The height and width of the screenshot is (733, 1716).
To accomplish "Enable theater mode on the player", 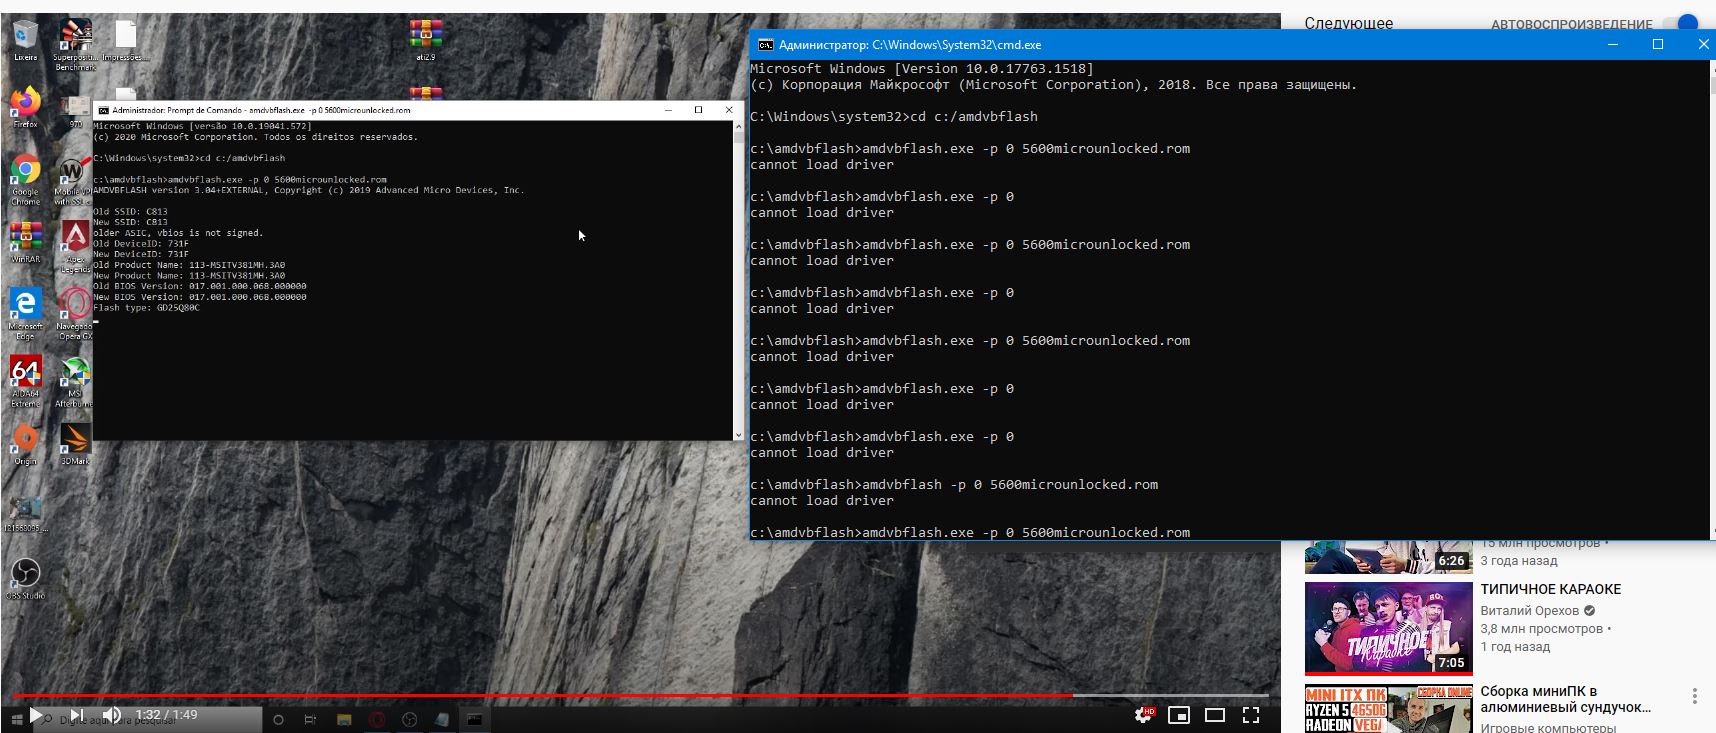I will [x=1215, y=715].
